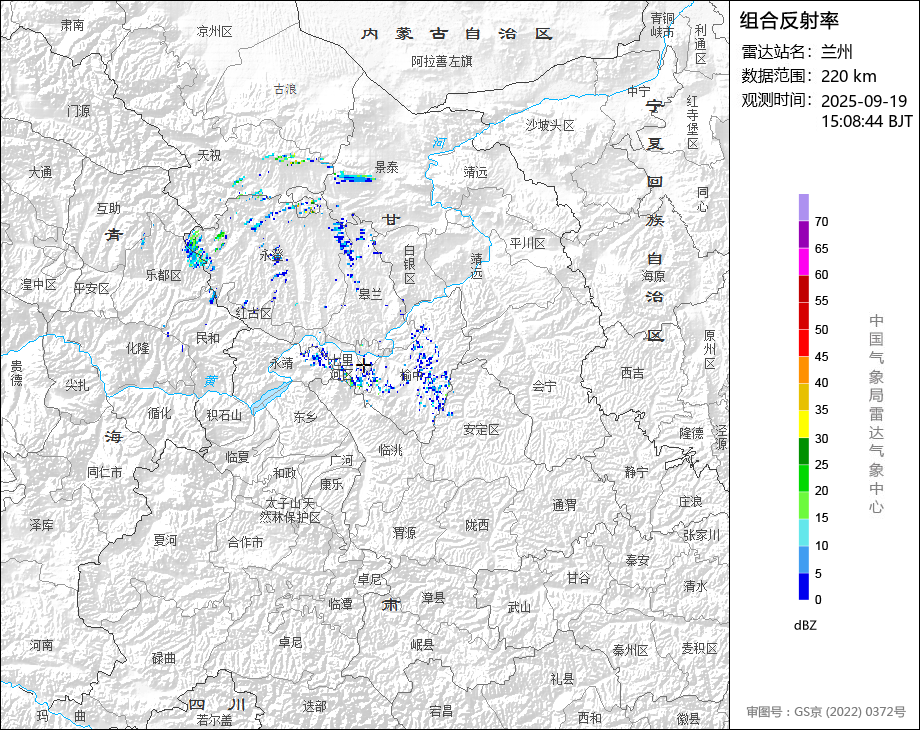This screenshot has width=920, height=730.
Task: Click the 秦州区 map label
Action: 630,650
